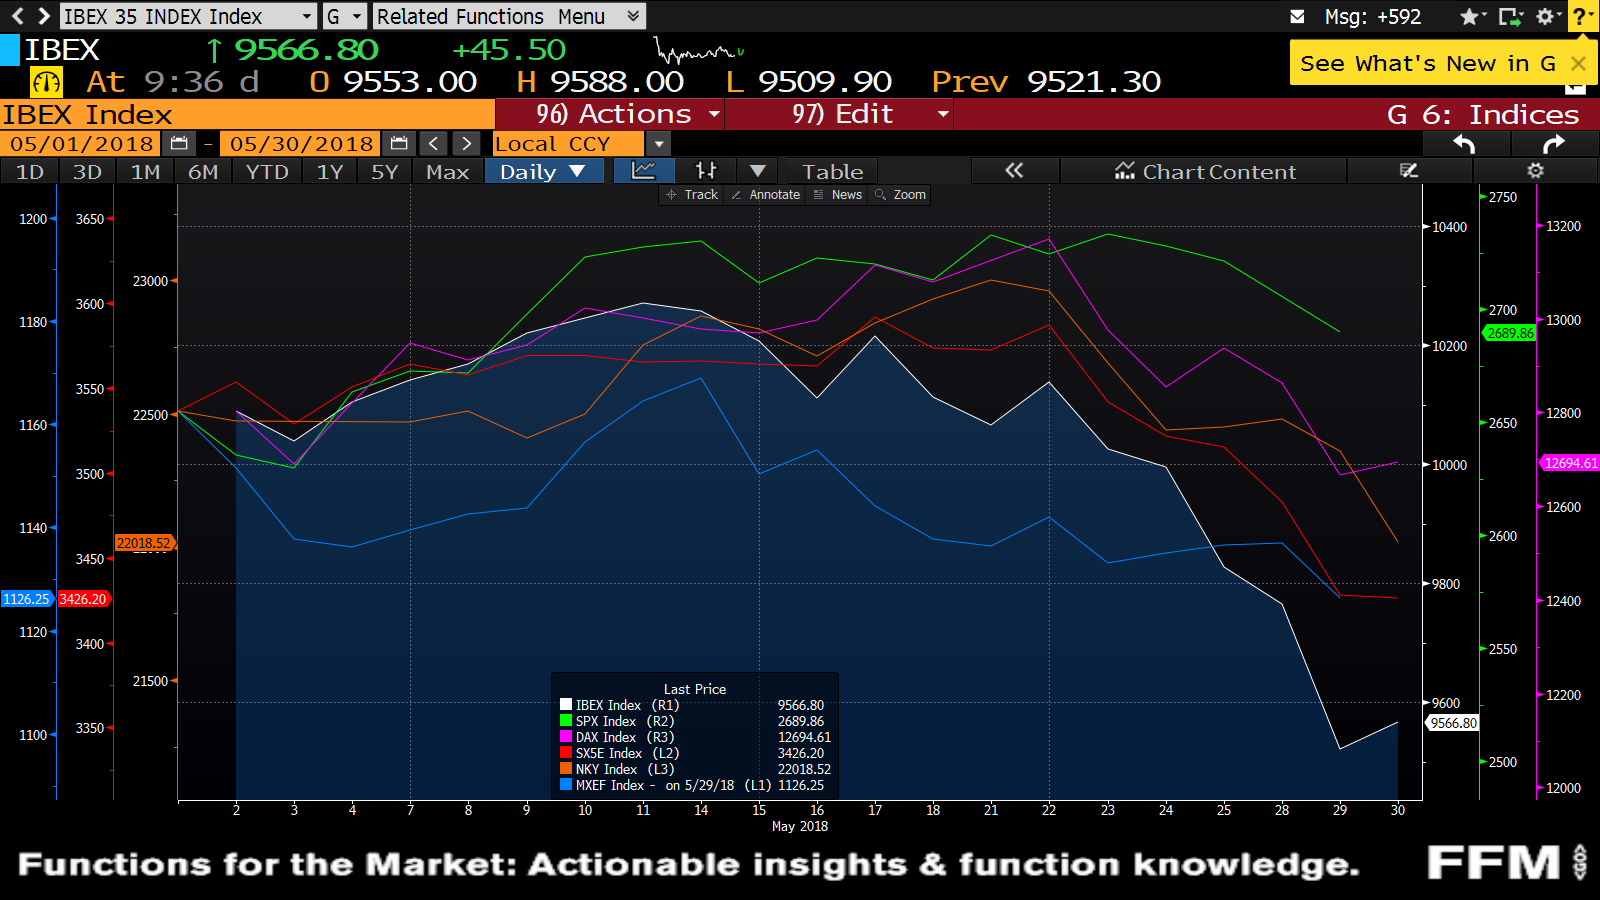Activate the Zoom tool
Screen dimensions: 1600x900
901,195
